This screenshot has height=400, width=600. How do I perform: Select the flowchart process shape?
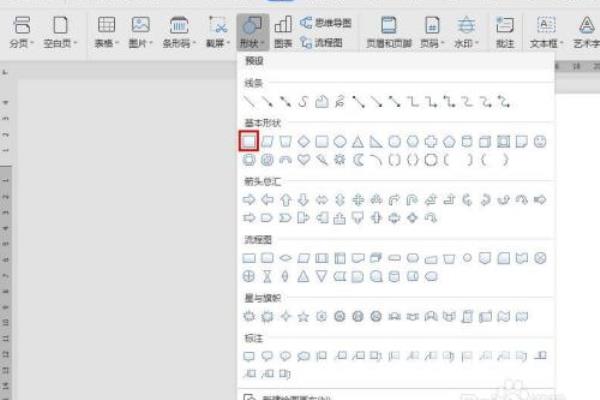click(249, 258)
